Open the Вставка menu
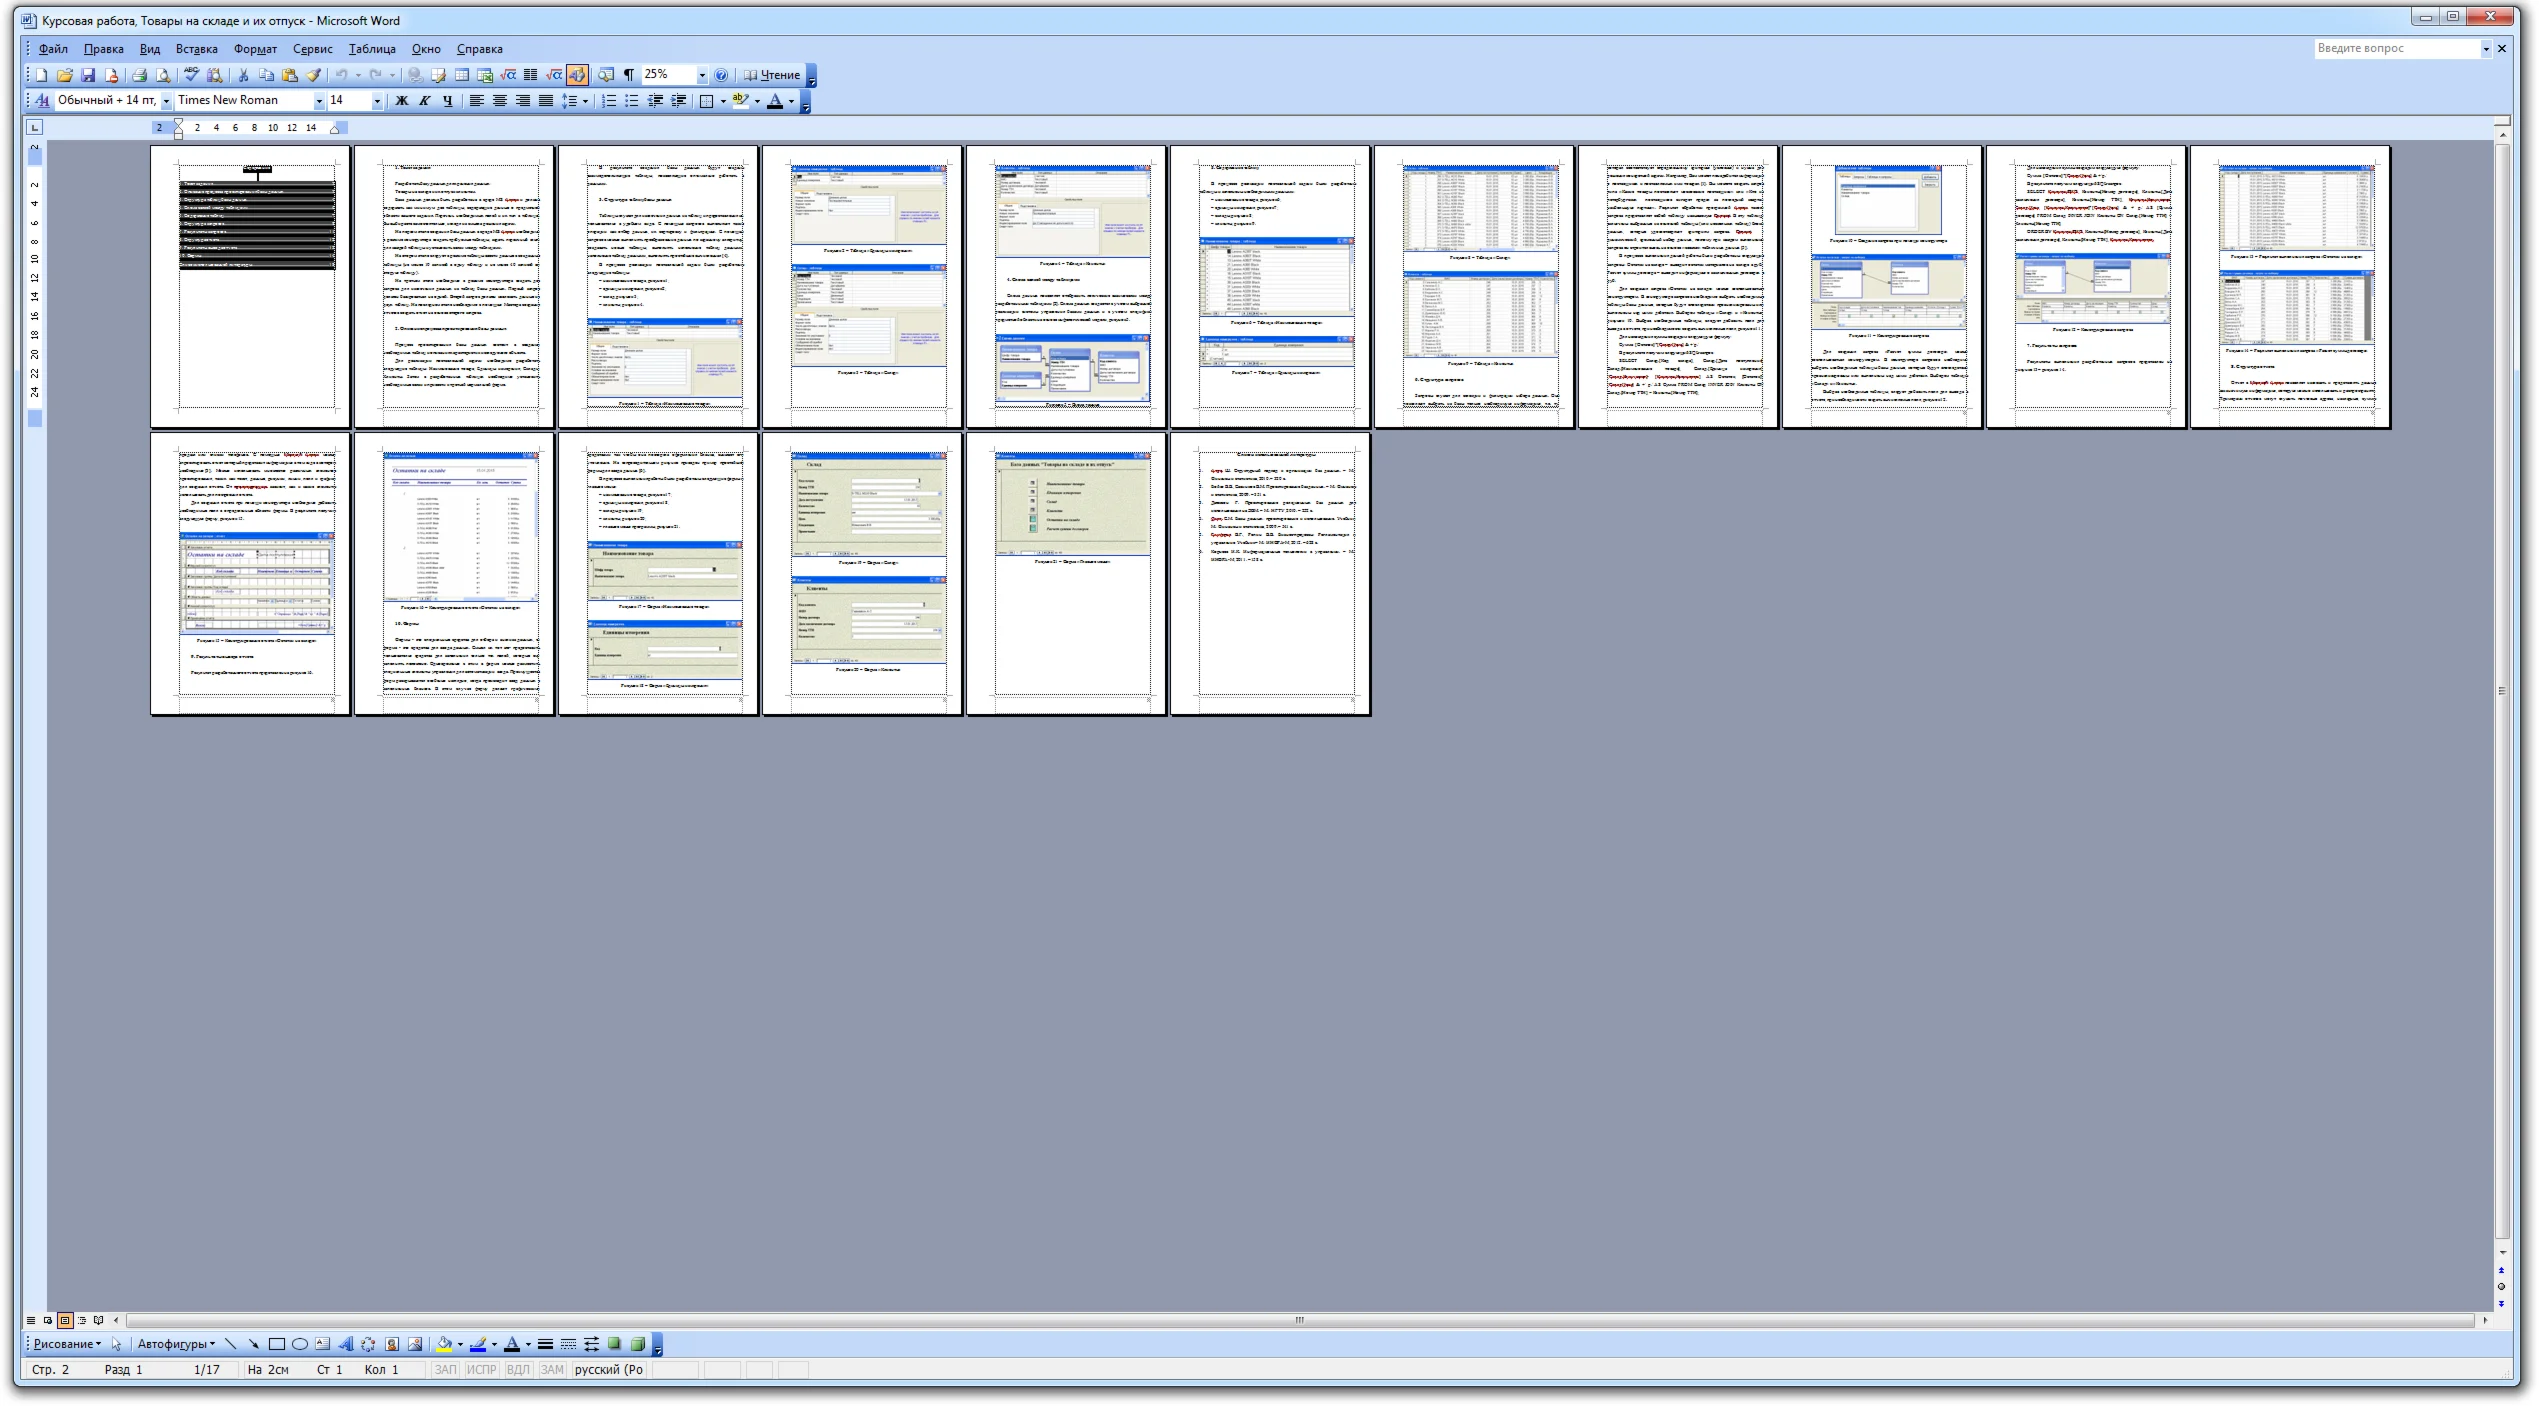Screen dimensions: 2539x1406 pyautogui.click(x=196, y=49)
